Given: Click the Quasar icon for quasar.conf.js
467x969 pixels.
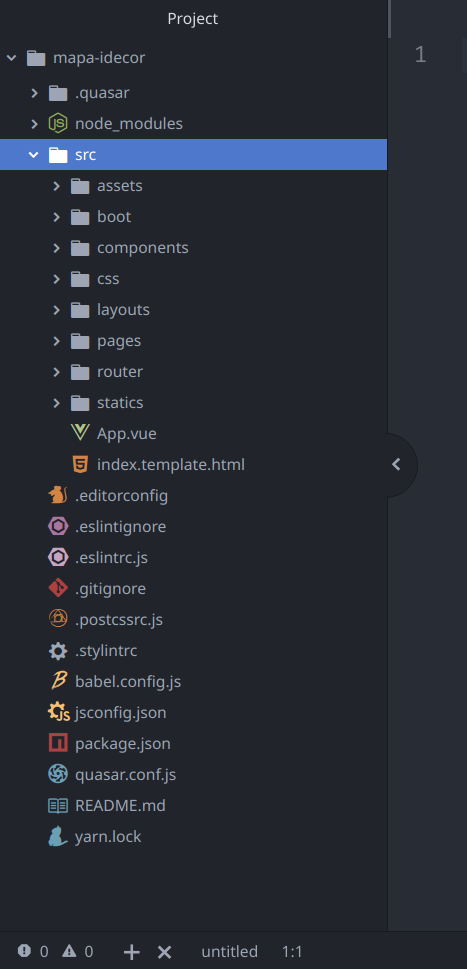Looking at the screenshot, I should (x=58, y=774).
